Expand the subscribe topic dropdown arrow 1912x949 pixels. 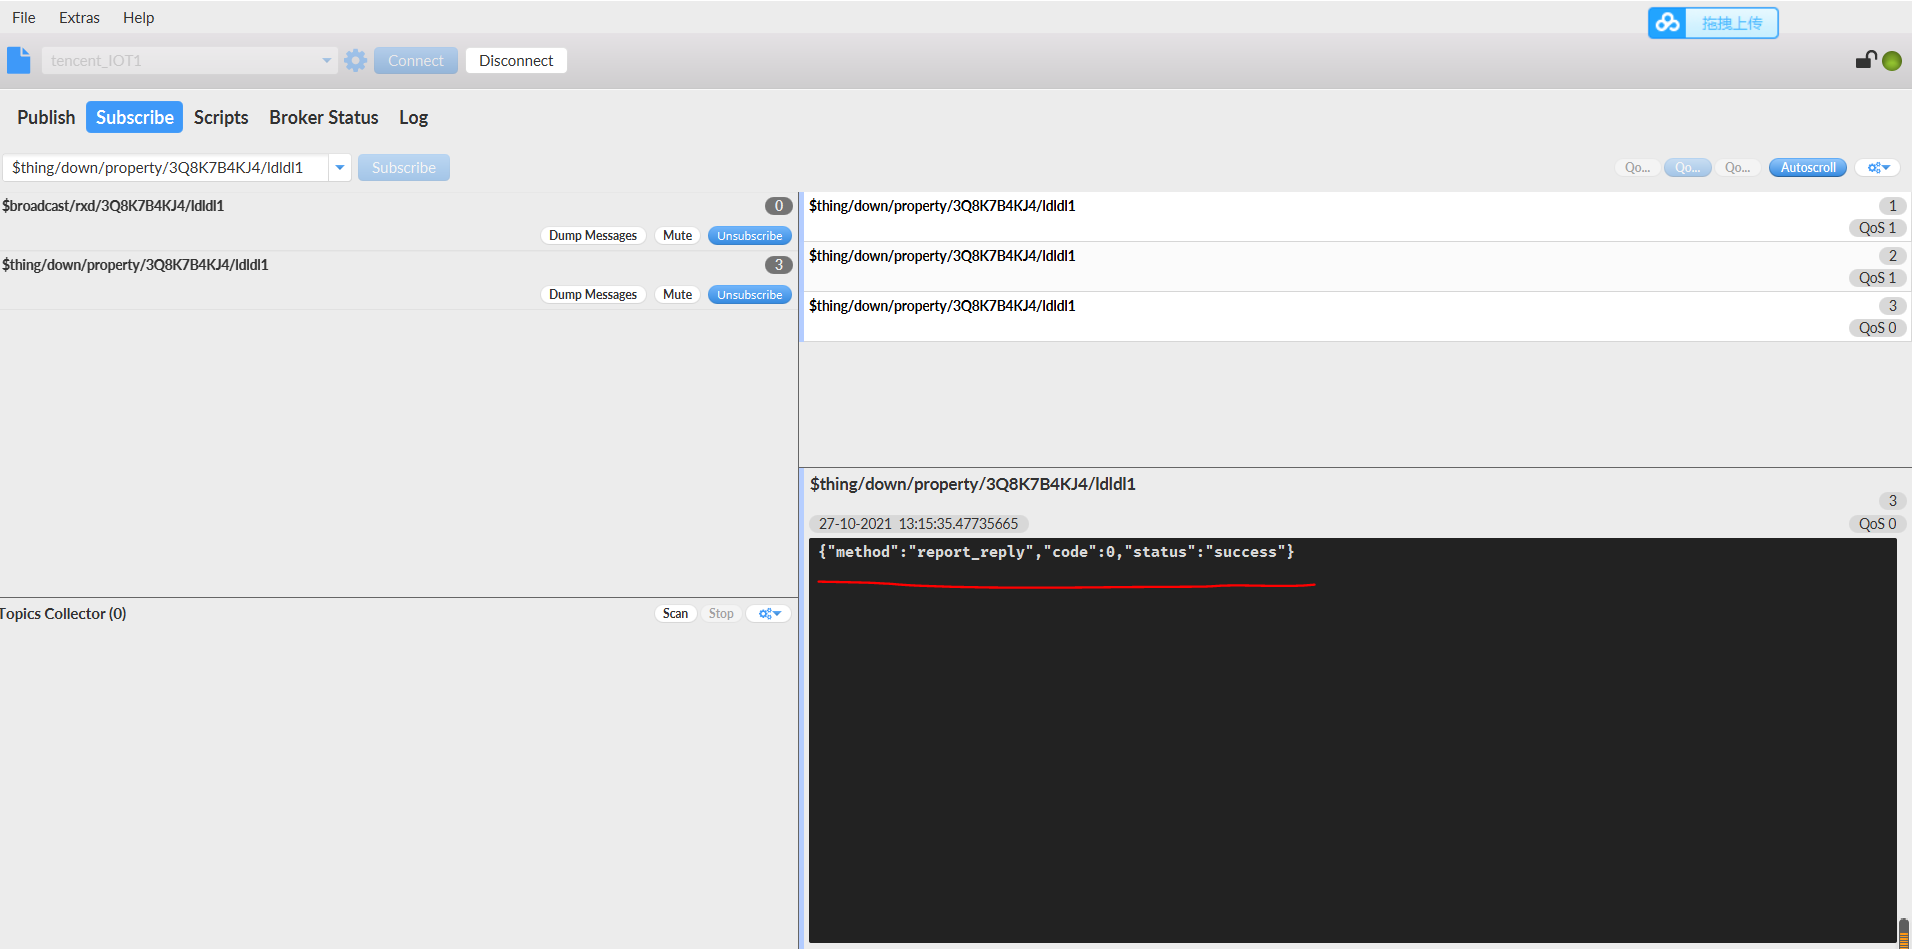pyautogui.click(x=340, y=168)
